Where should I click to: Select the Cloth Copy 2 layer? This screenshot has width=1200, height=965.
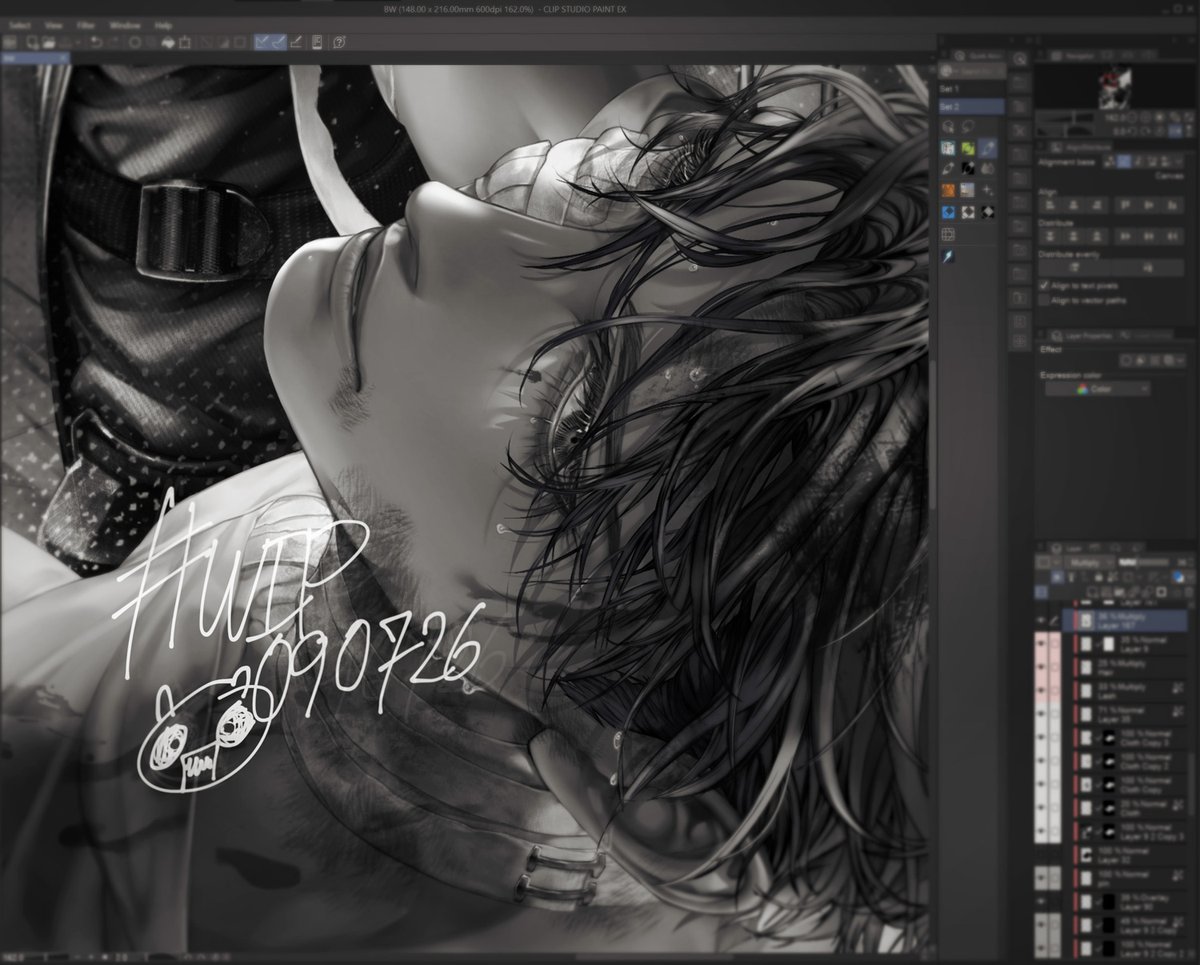point(1131,761)
